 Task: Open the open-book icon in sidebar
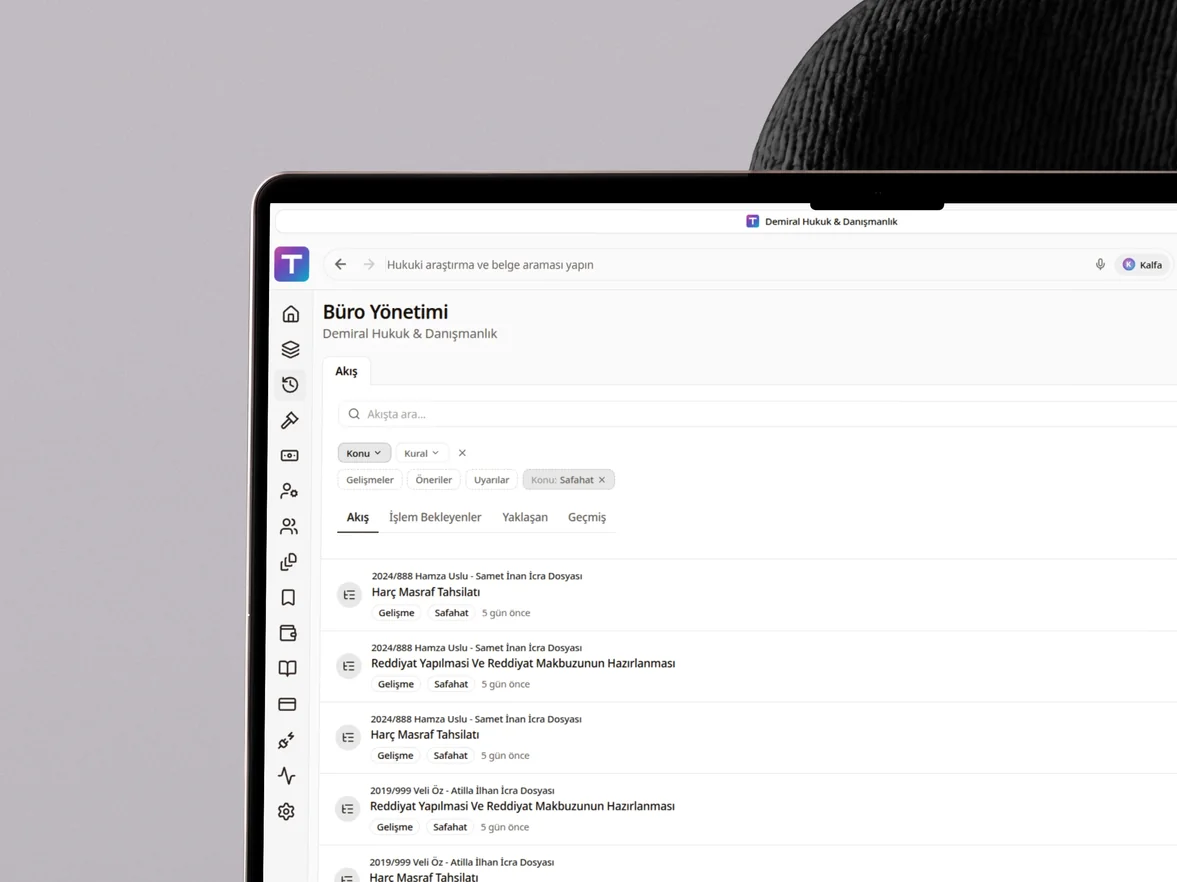pos(287,668)
